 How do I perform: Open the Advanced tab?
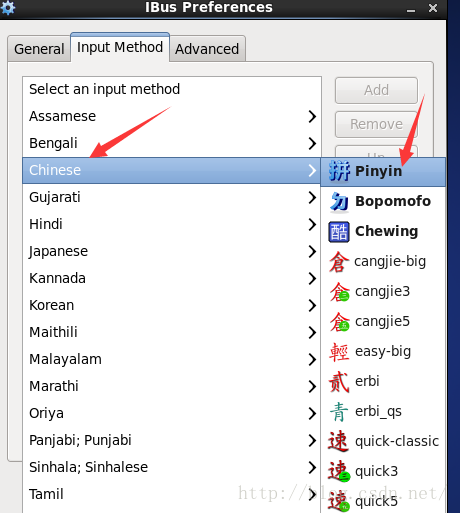[x=207, y=49]
